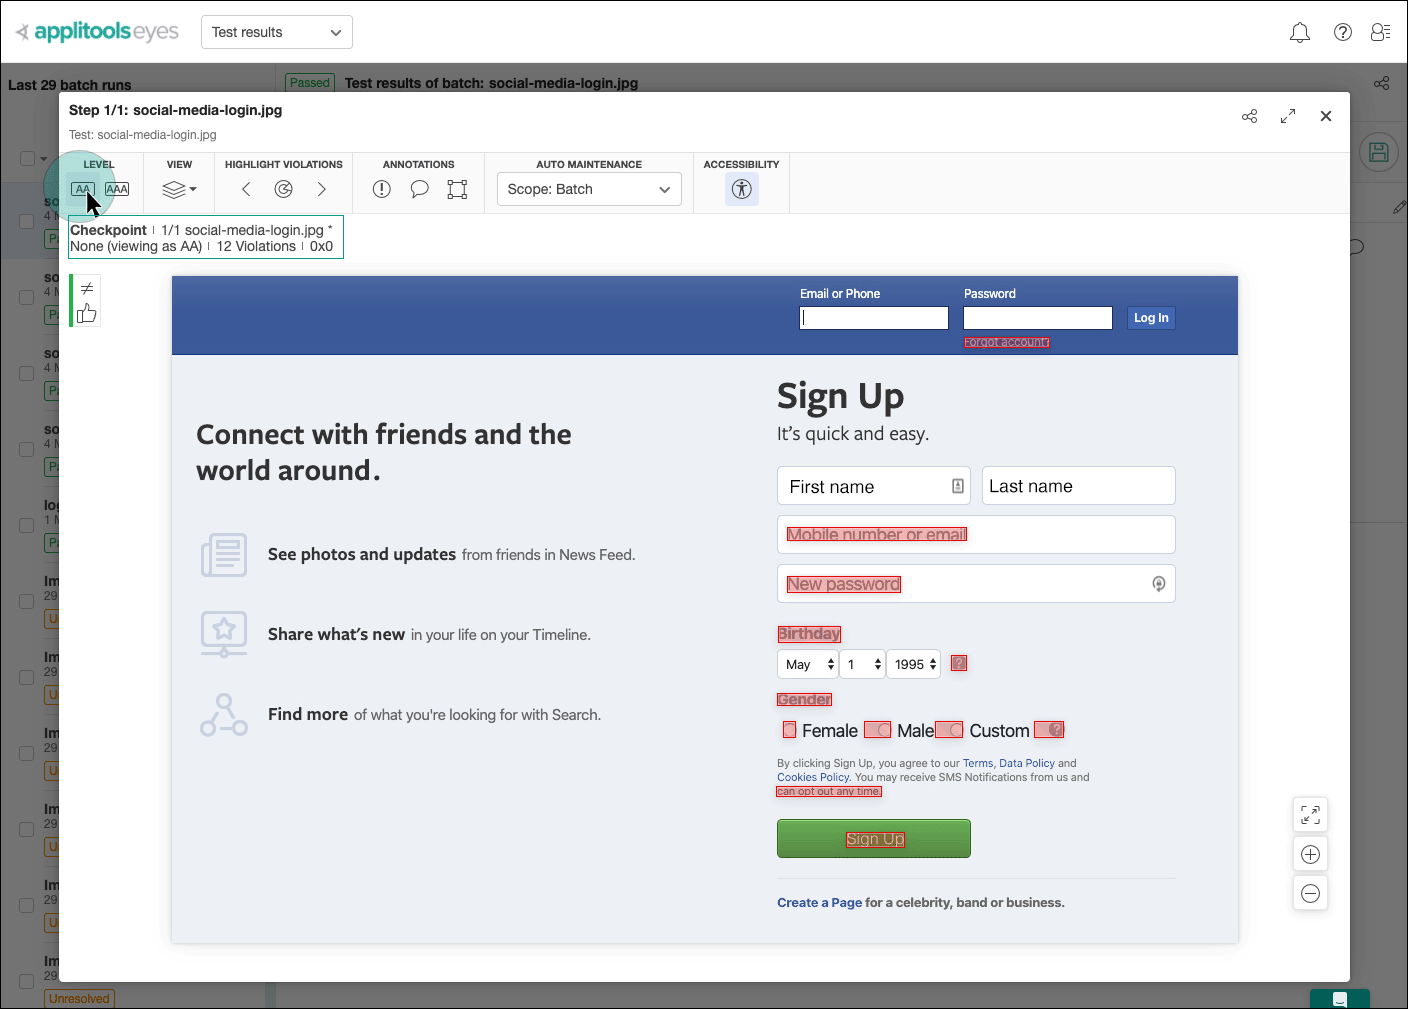Click the Log In button
This screenshot has height=1009, width=1408.
[1150, 318]
